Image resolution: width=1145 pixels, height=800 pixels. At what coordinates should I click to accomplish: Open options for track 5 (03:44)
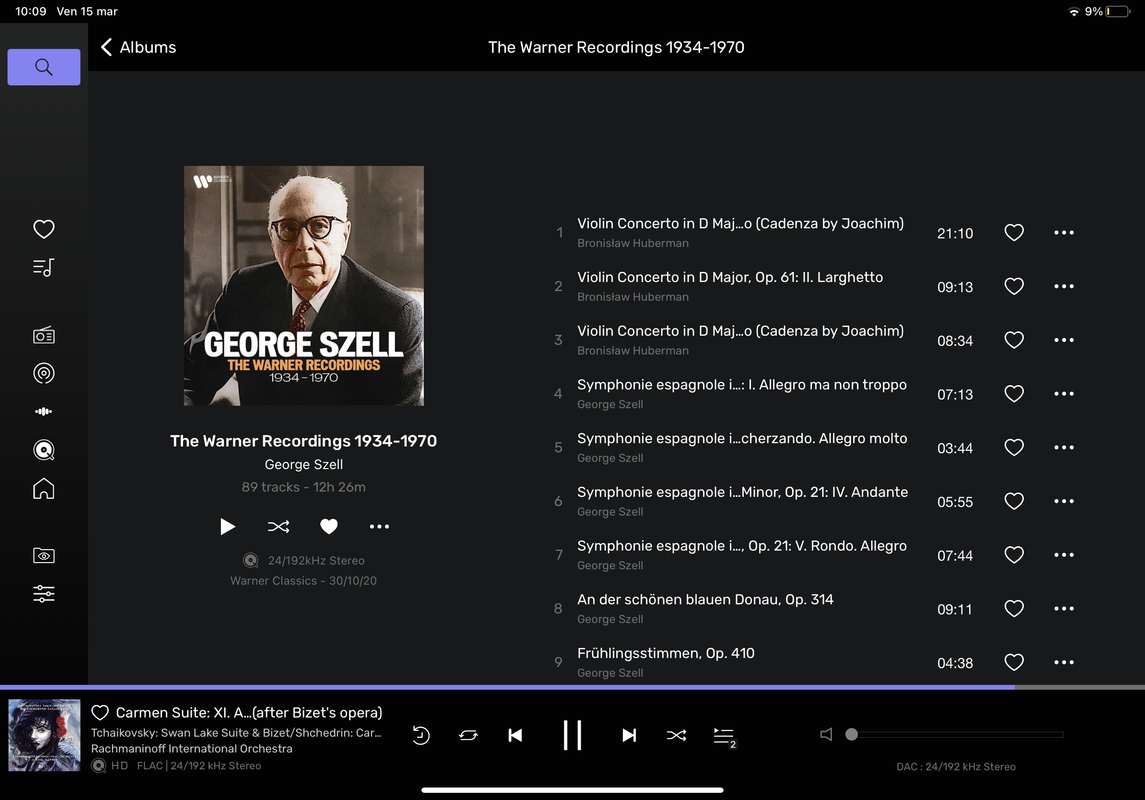click(x=1064, y=447)
